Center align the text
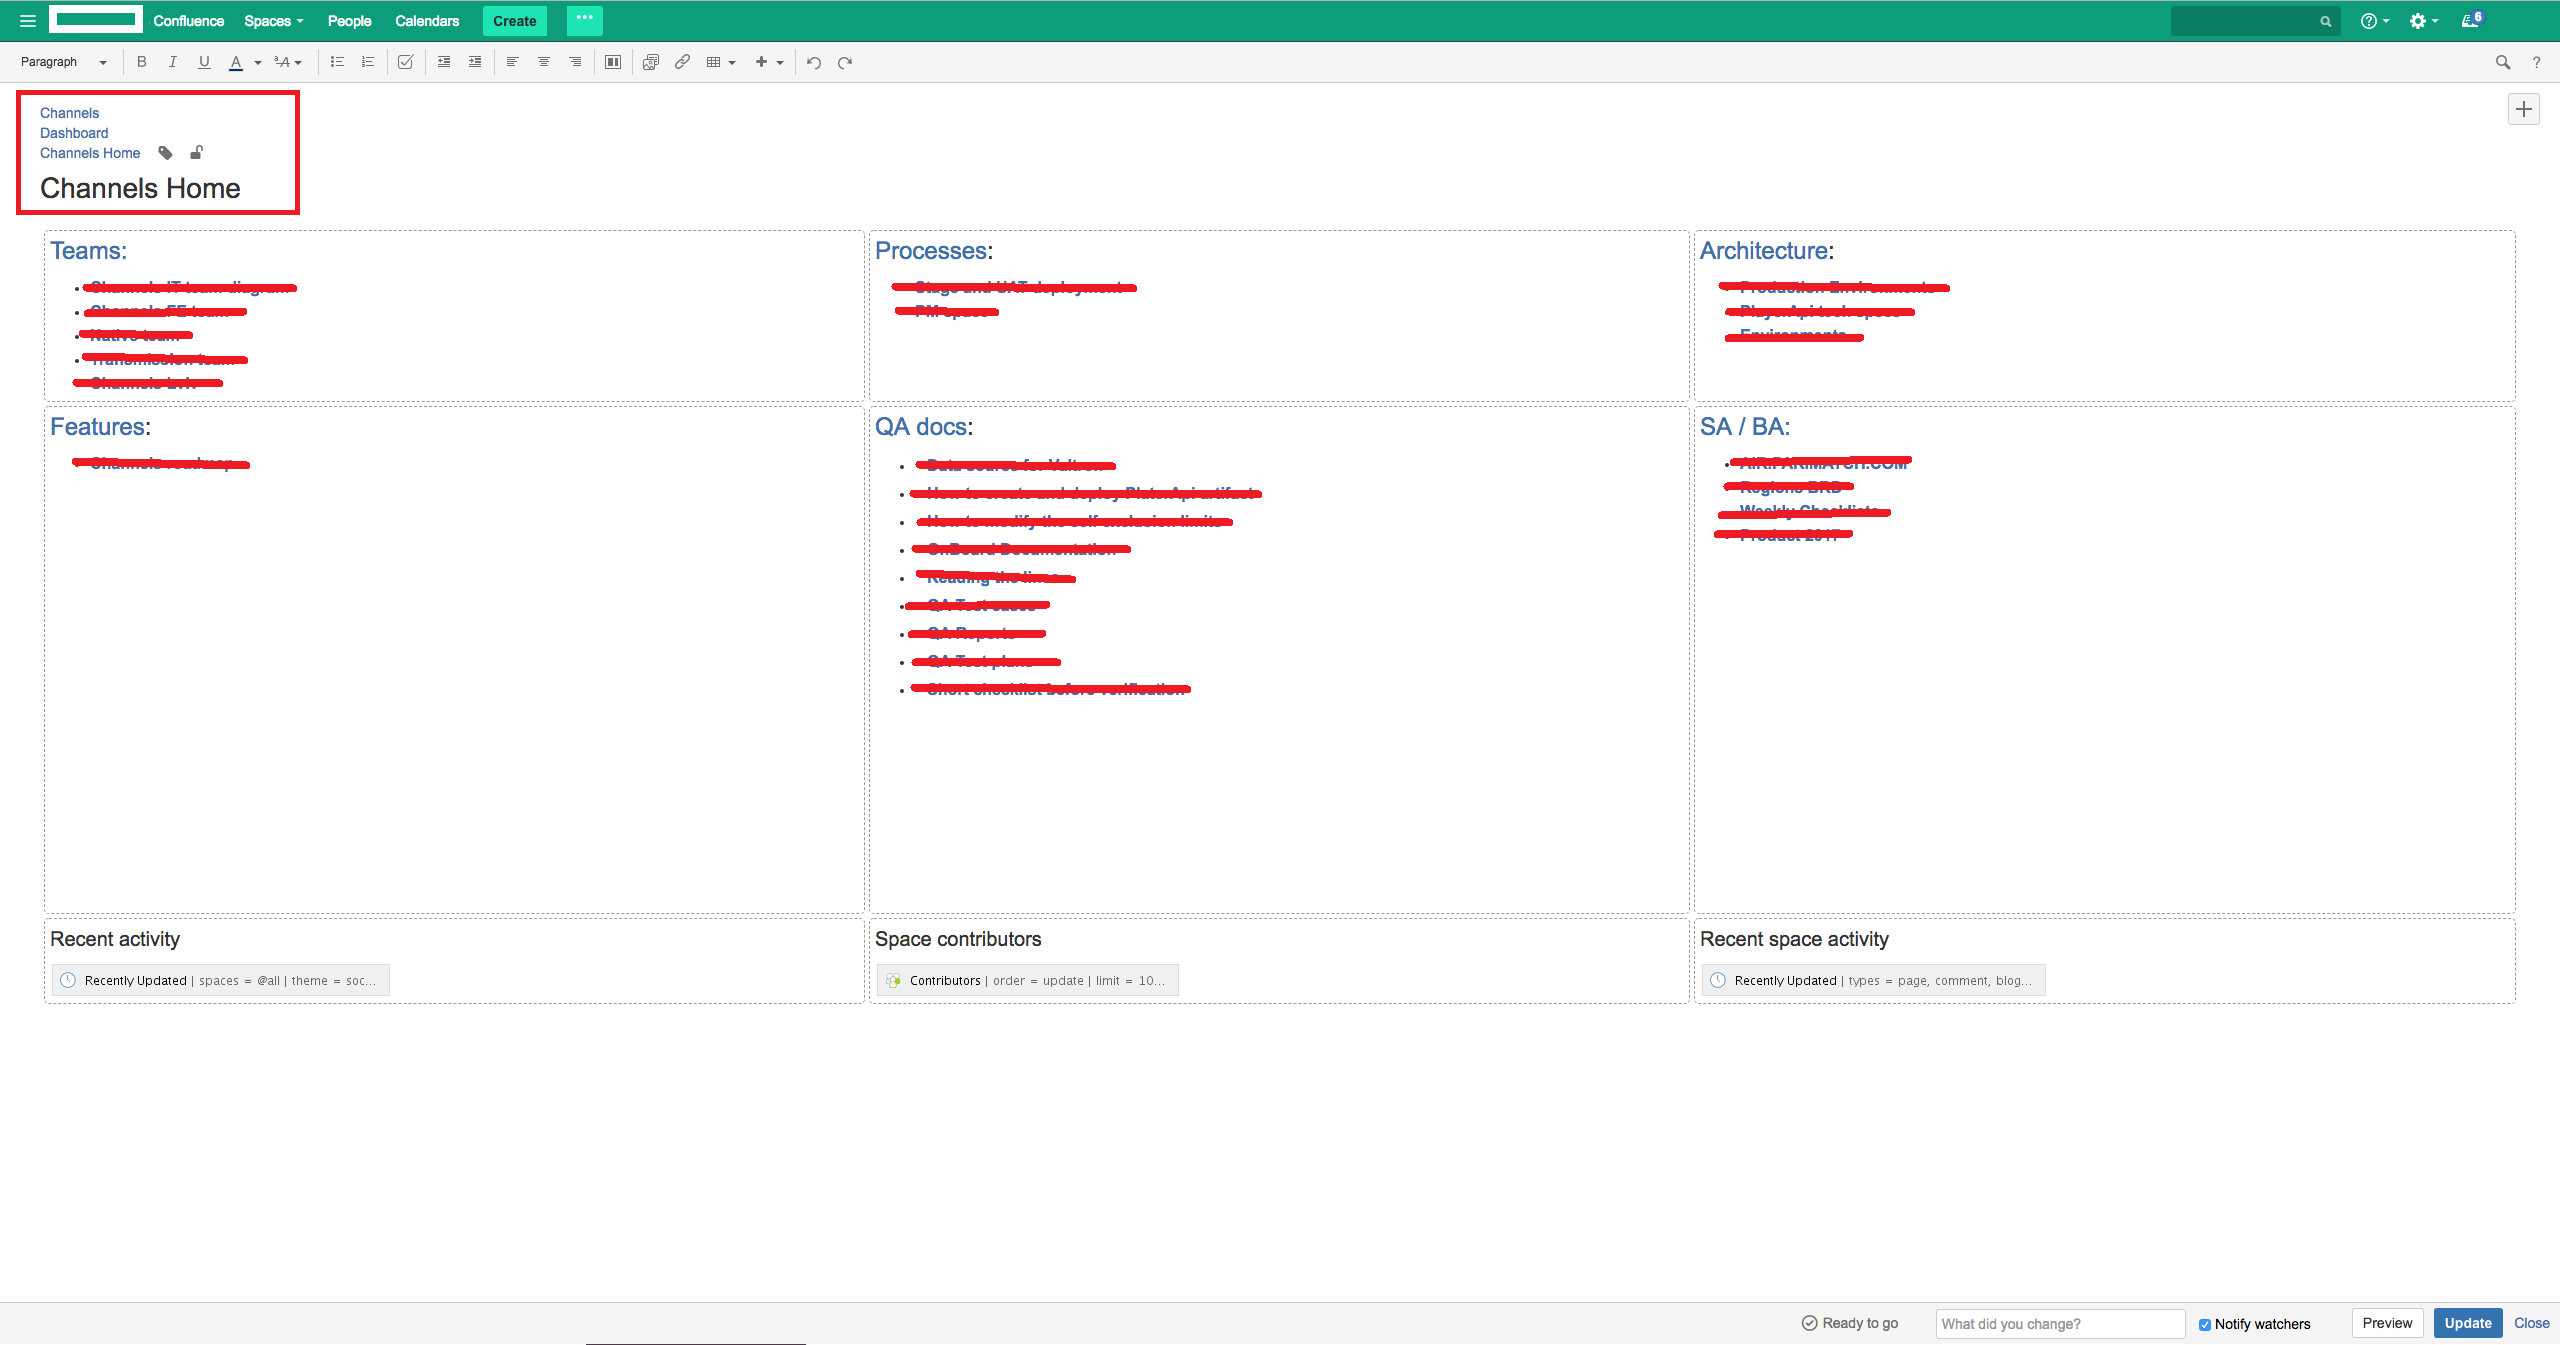 544,62
